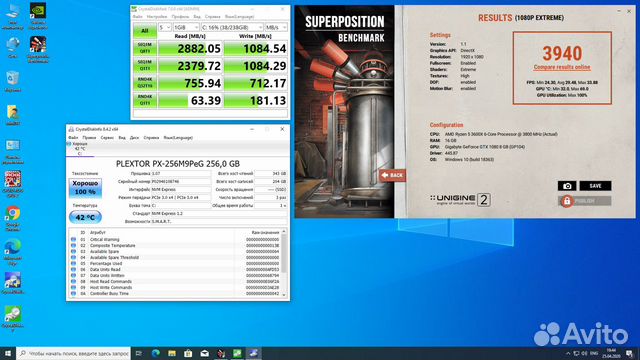This screenshot has width=640, height=360.
Task: Open the drive C: 16% selection dropdown
Action: click(x=232, y=27)
